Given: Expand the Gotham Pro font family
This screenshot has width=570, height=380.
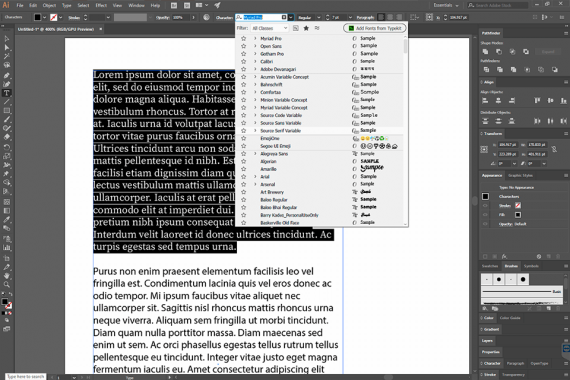Looking at the screenshot, I should 255,53.
